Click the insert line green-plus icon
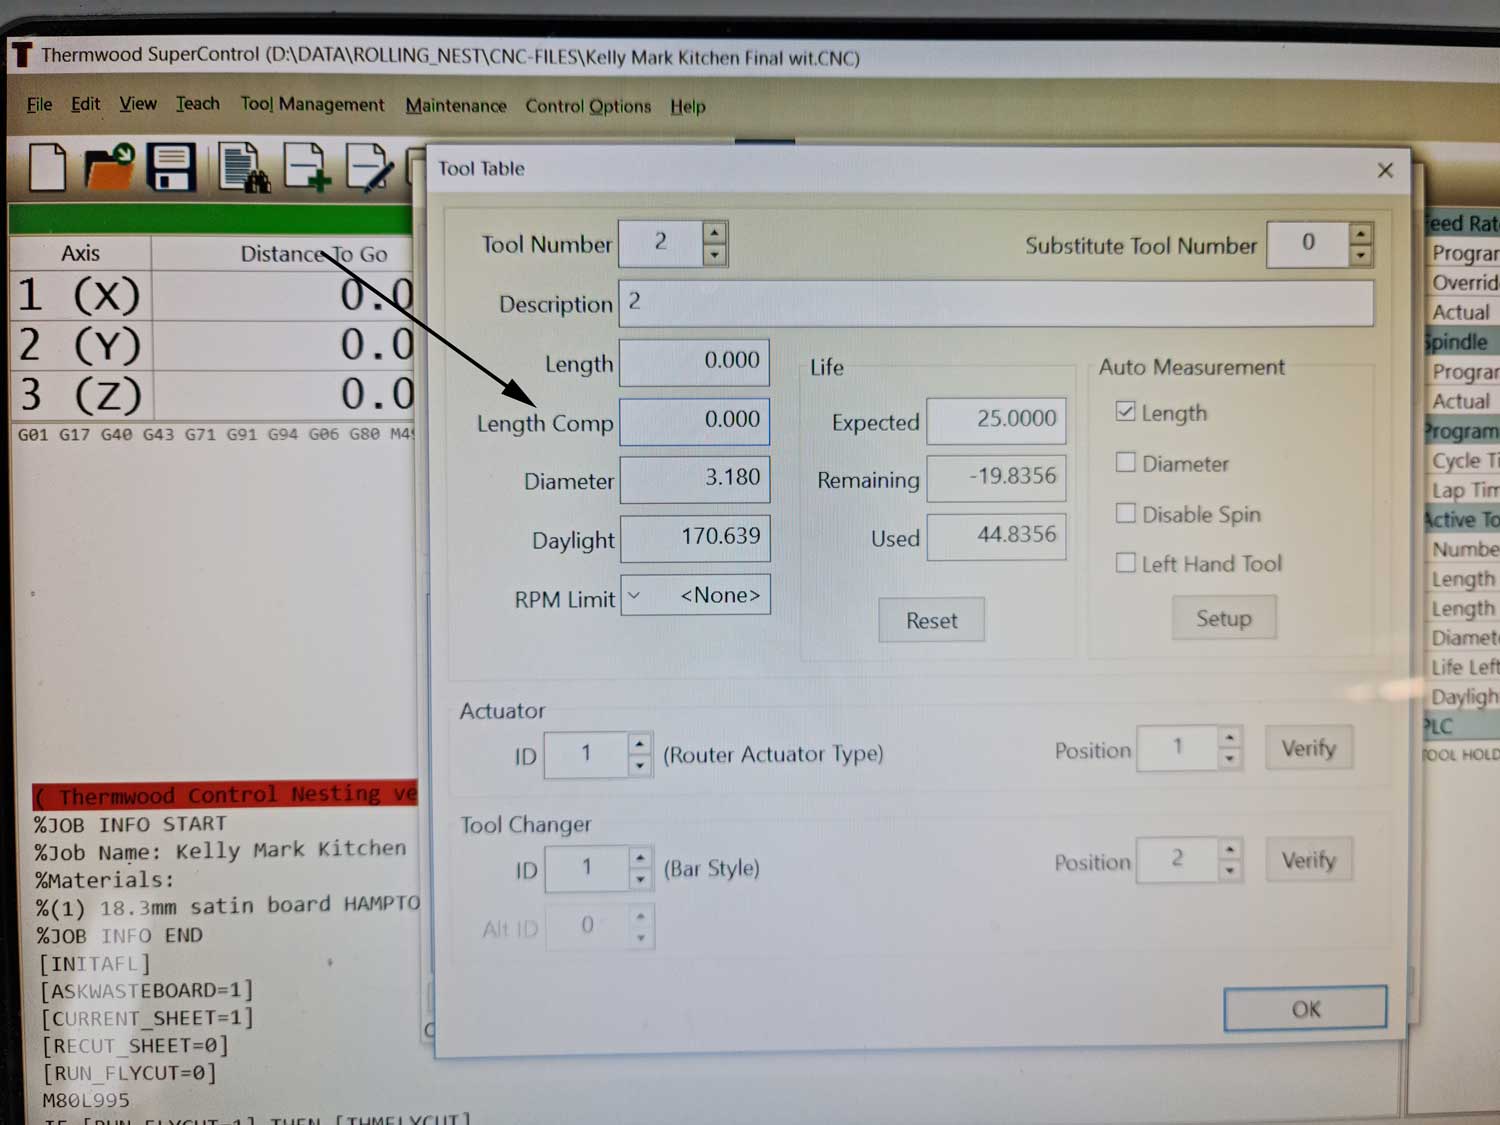1500x1125 pixels. click(x=307, y=167)
